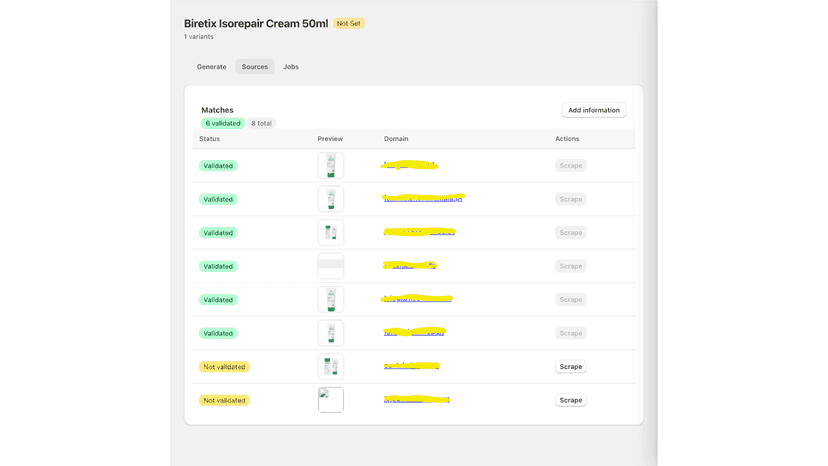This screenshot has width=828, height=466.
Task: Click the Not Set badge beside product title
Action: coord(349,23)
